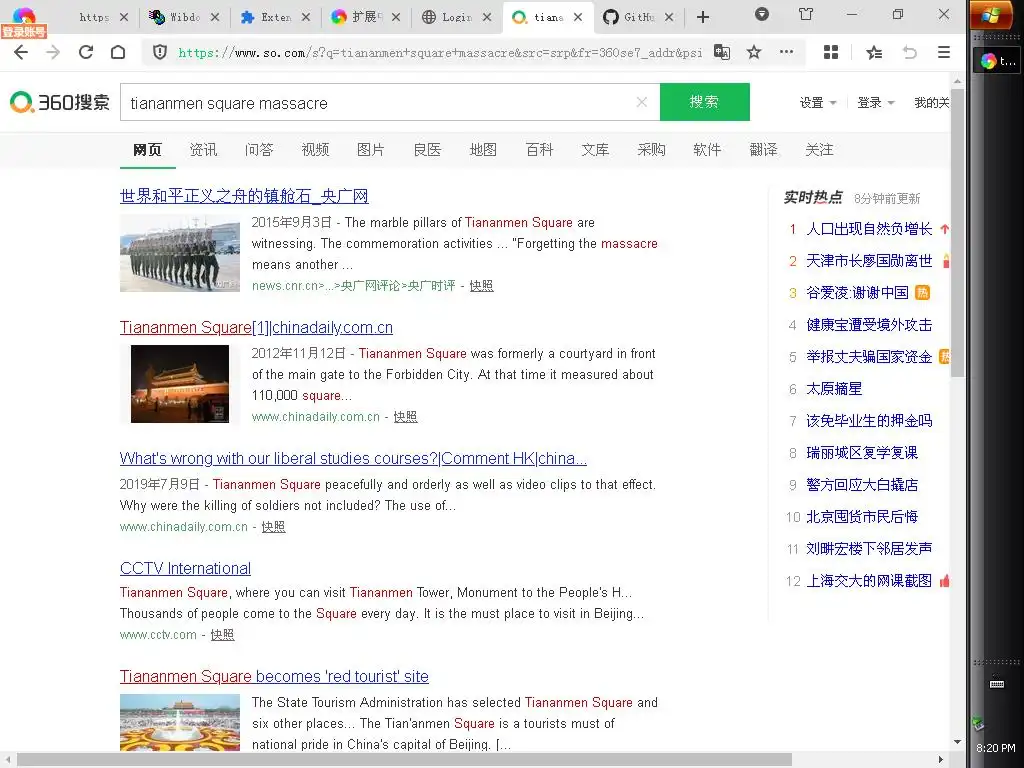The height and width of the screenshot is (768, 1024).
Task: Open the taskbar on-screen keyboard icon
Action: (997, 684)
